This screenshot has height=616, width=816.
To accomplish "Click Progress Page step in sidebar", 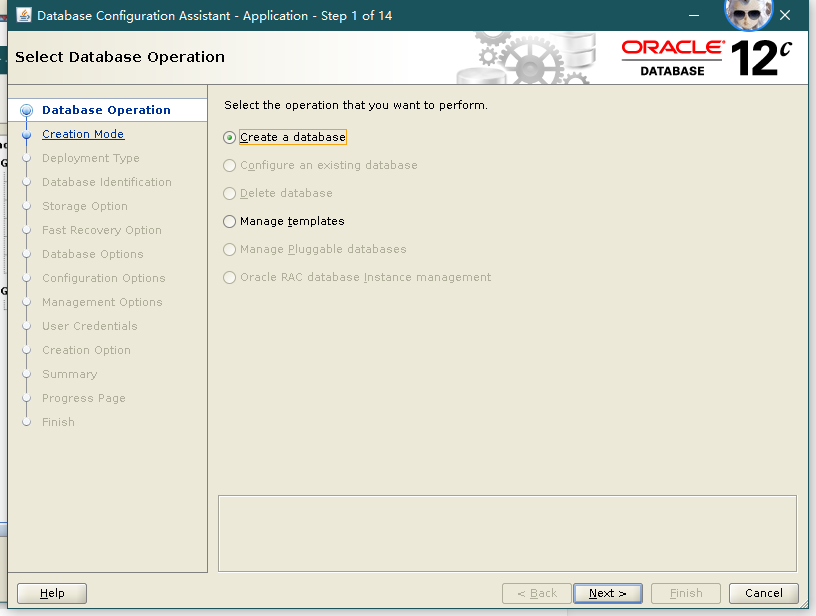I will pyautogui.click(x=84, y=398).
